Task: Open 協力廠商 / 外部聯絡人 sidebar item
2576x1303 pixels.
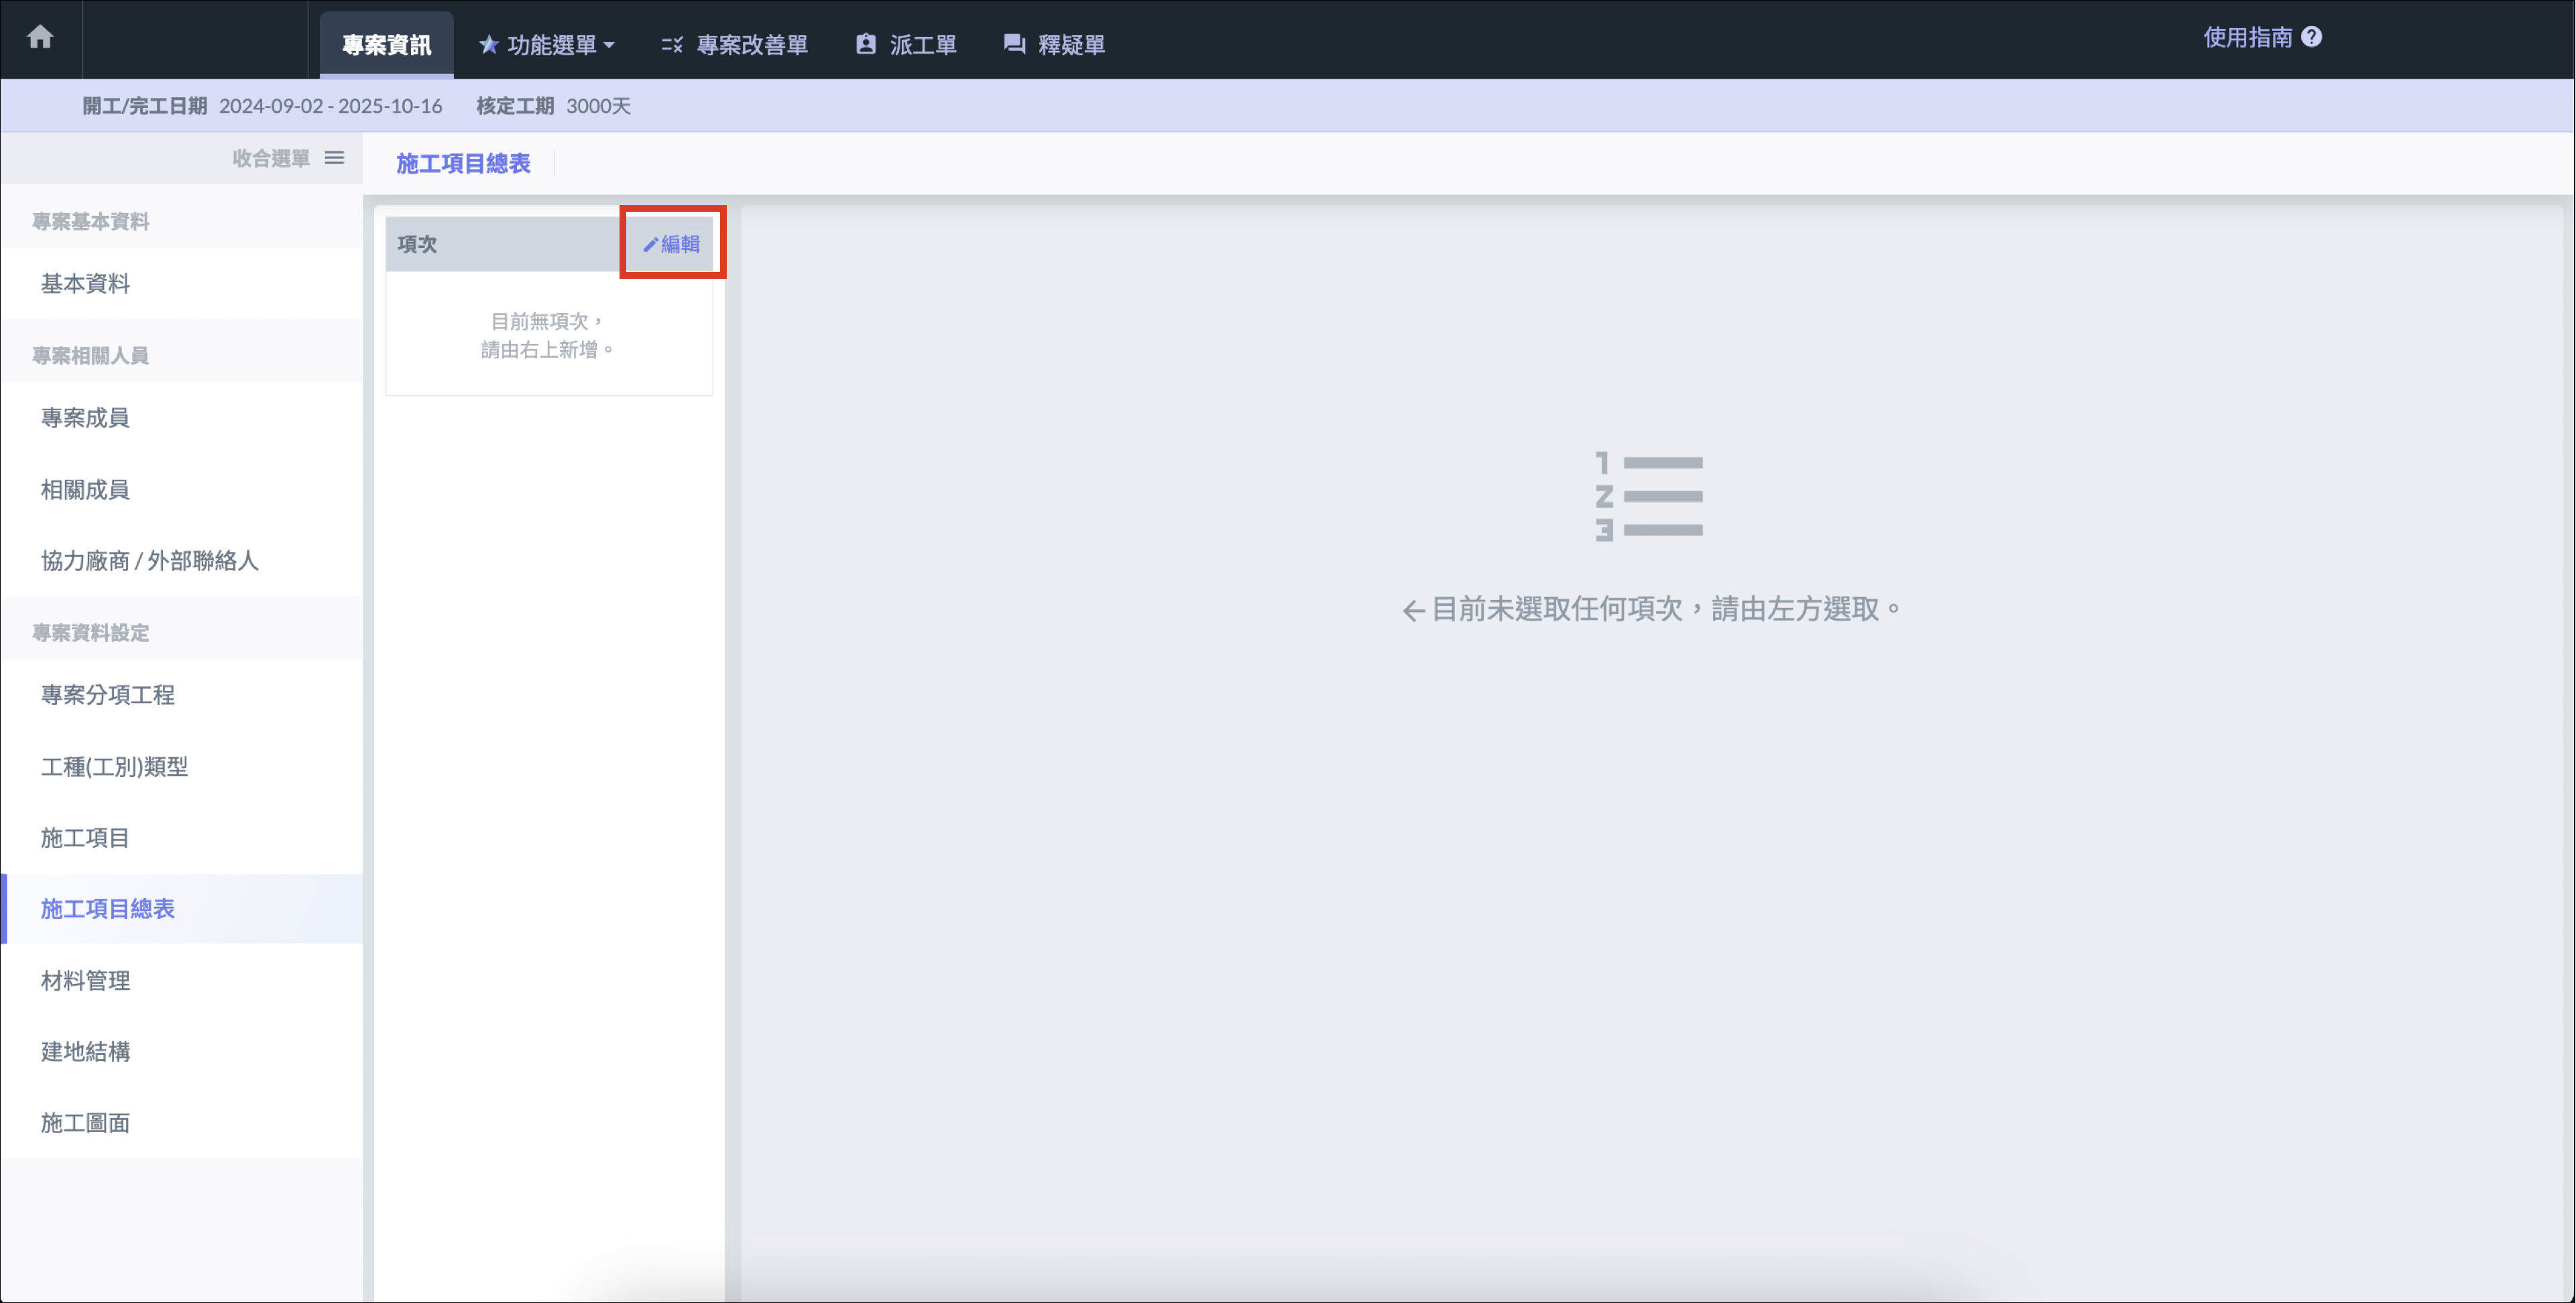Action: (150, 561)
